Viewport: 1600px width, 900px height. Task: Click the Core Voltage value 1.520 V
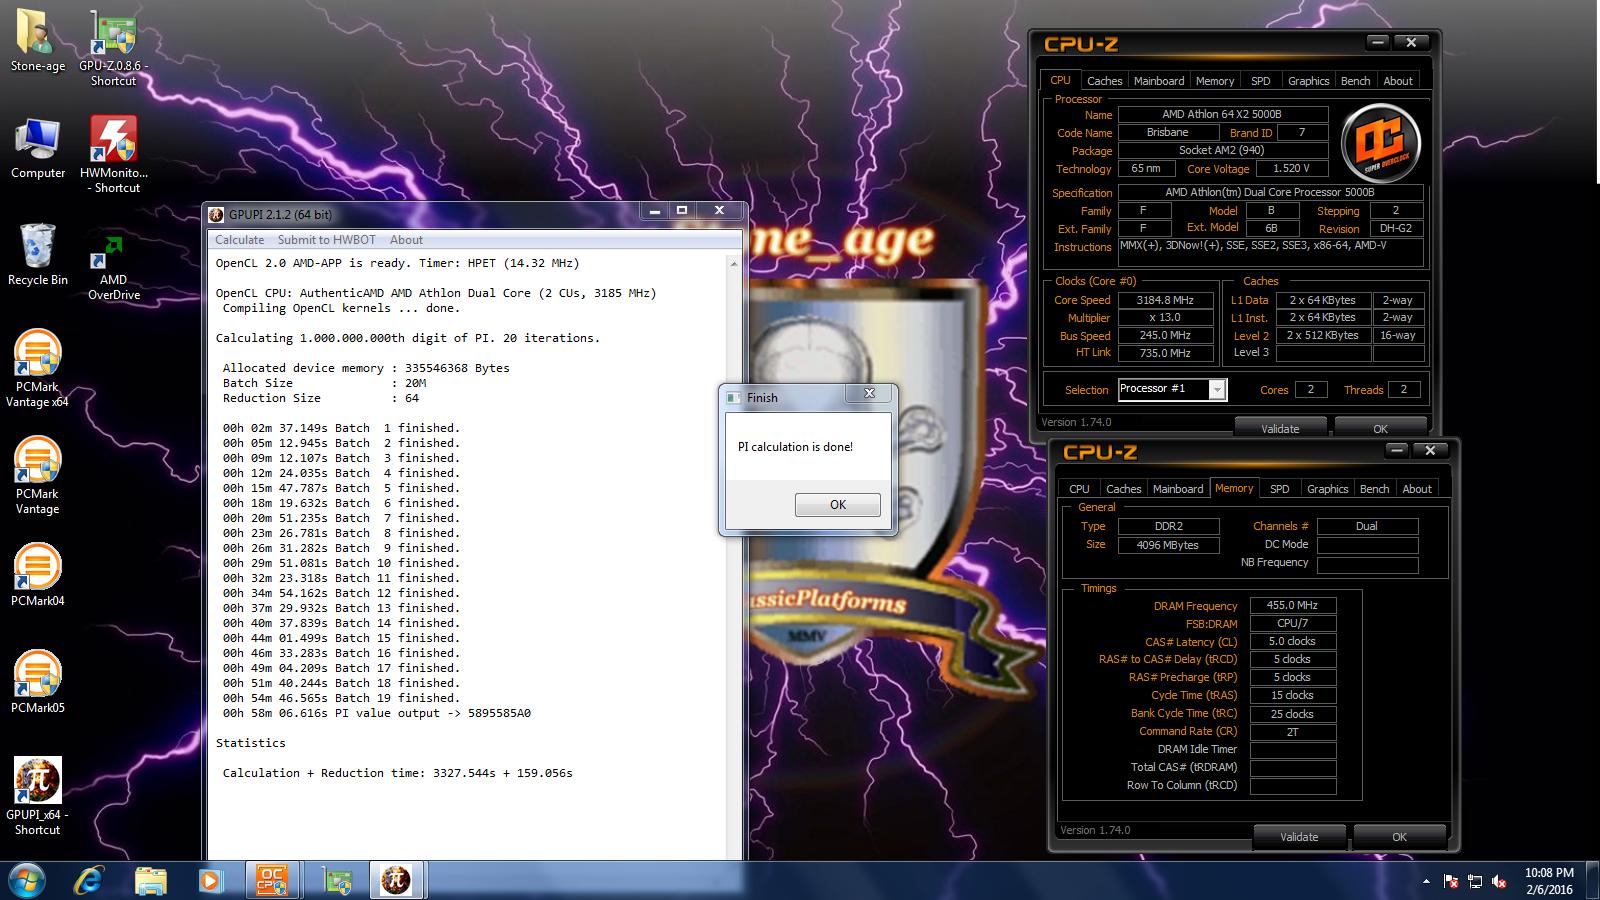pos(1290,168)
